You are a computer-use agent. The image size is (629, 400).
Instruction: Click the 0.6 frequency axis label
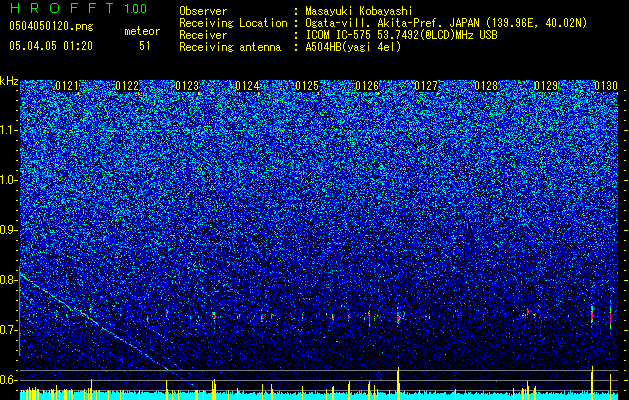[x=8, y=380]
